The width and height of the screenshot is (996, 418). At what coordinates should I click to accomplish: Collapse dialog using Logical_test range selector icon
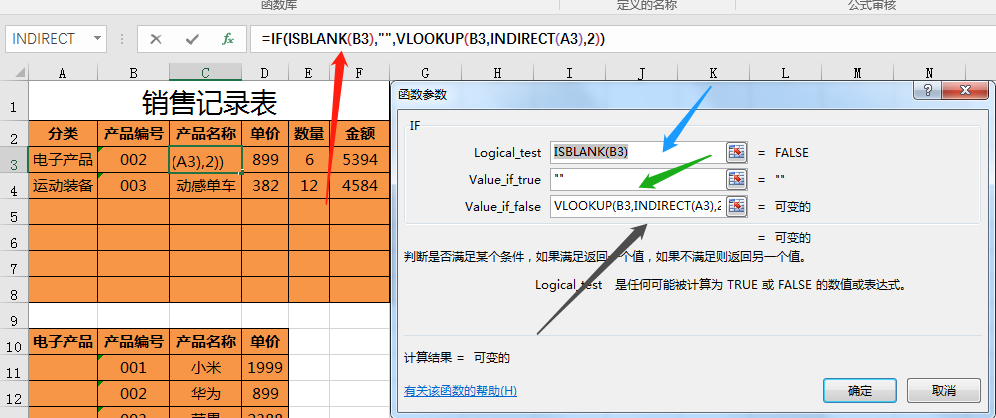click(736, 152)
